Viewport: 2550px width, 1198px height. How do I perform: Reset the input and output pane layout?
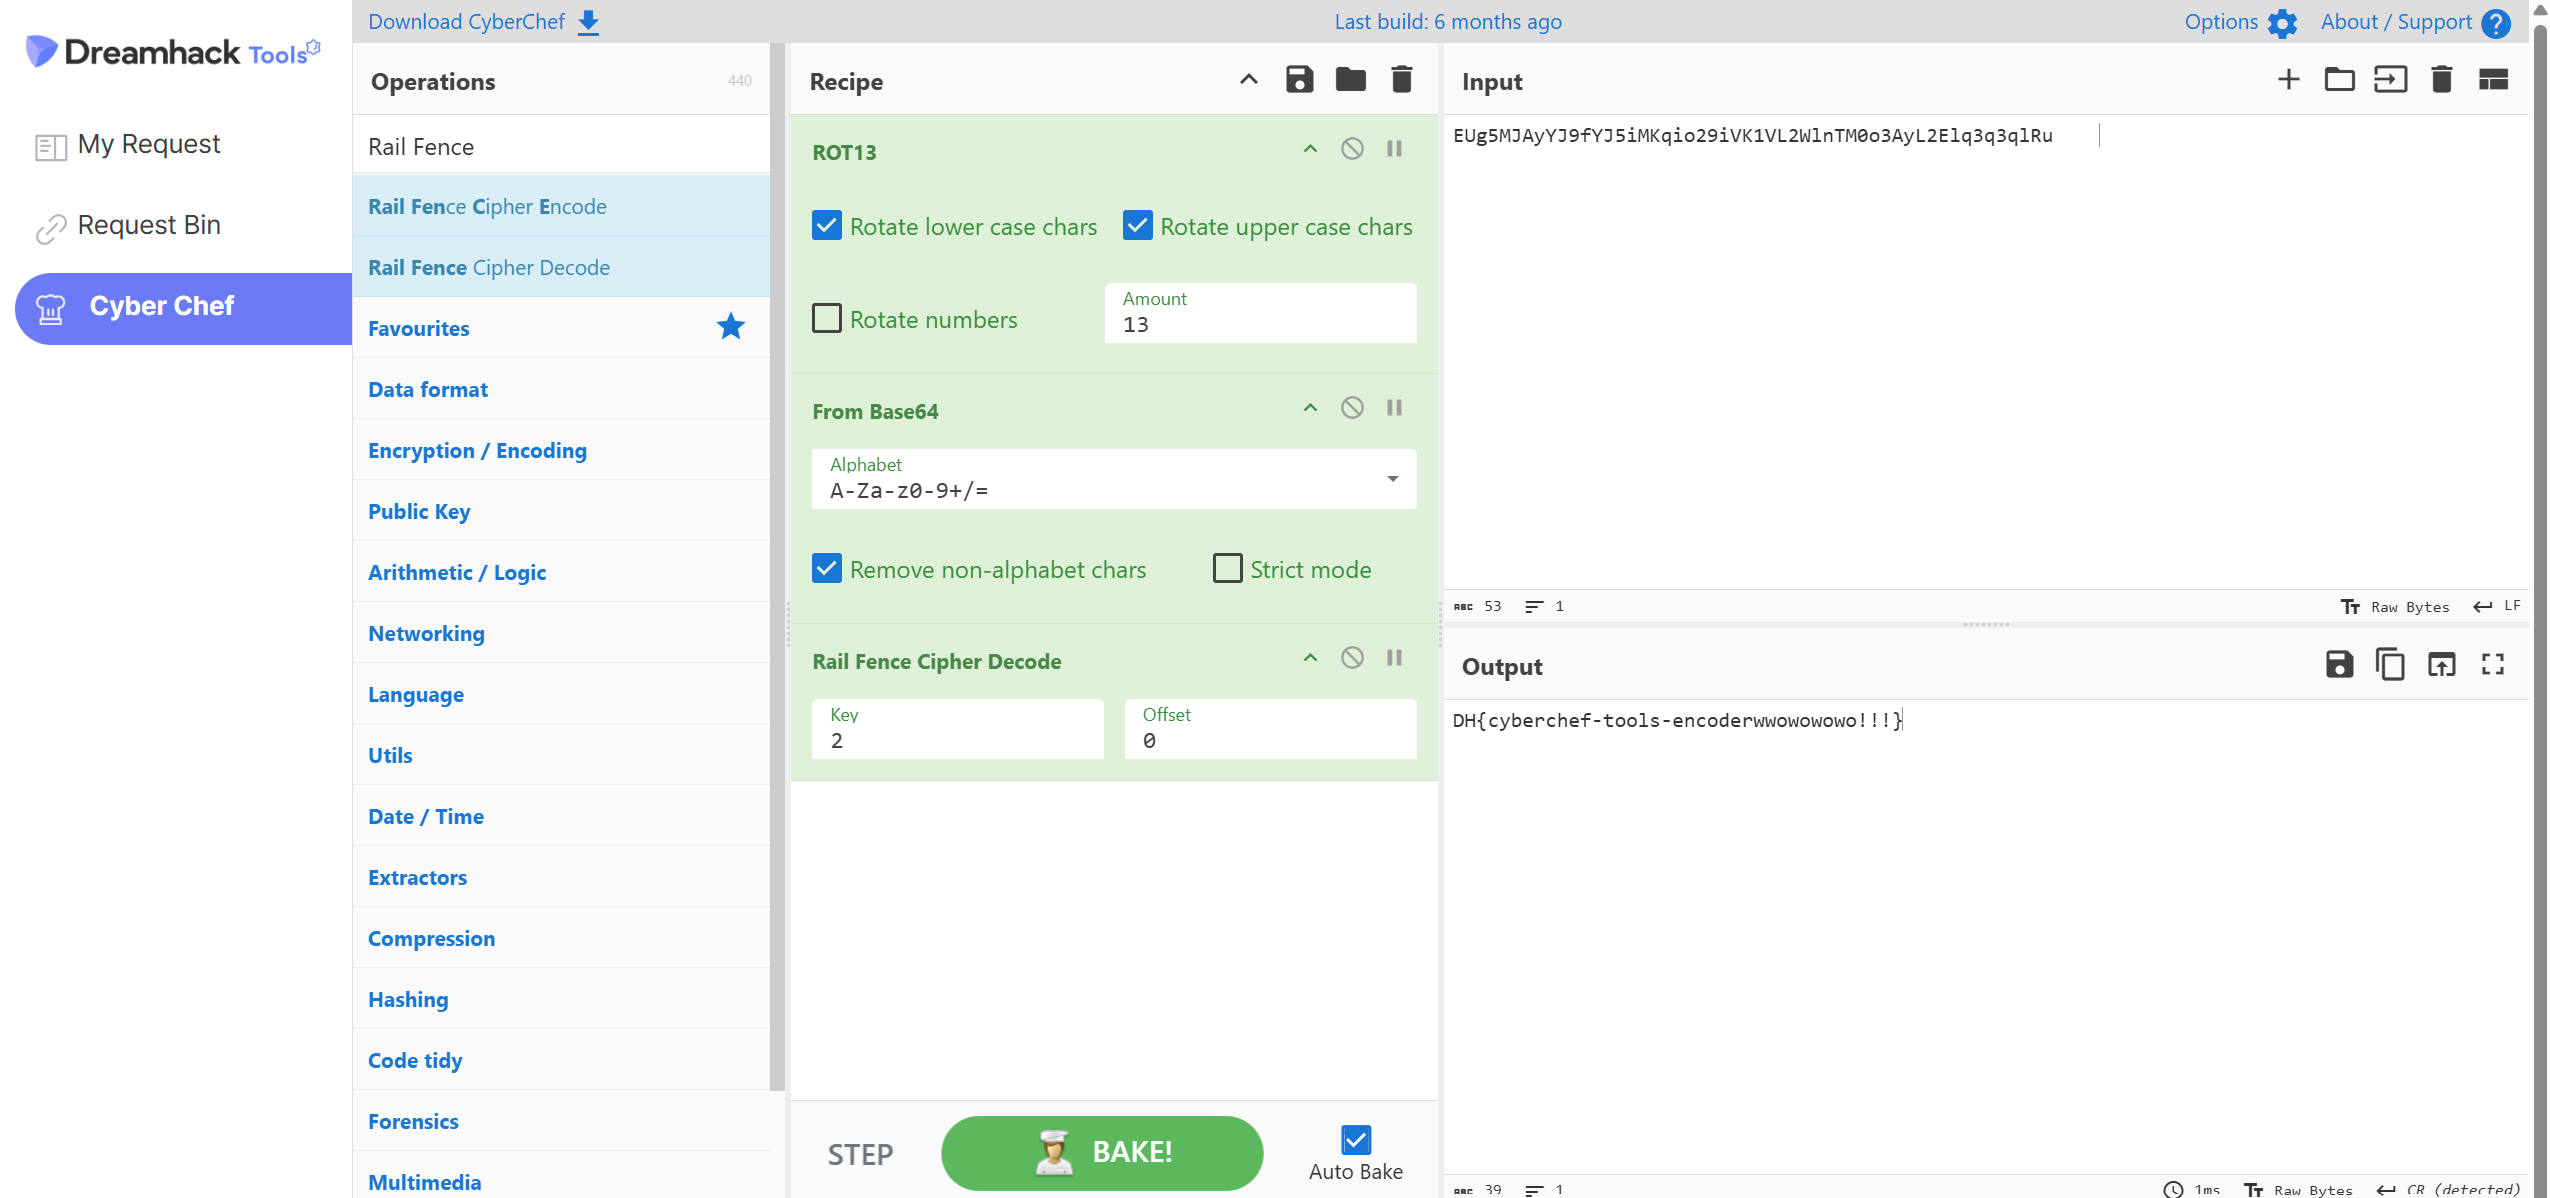(2493, 80)
